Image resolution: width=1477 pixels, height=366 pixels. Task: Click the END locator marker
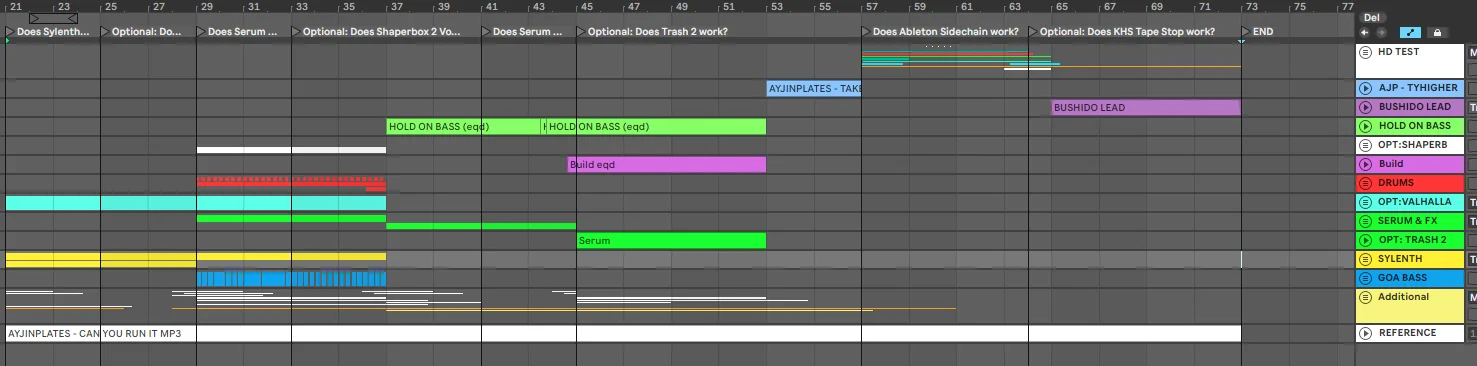[x=1246, y=32]
